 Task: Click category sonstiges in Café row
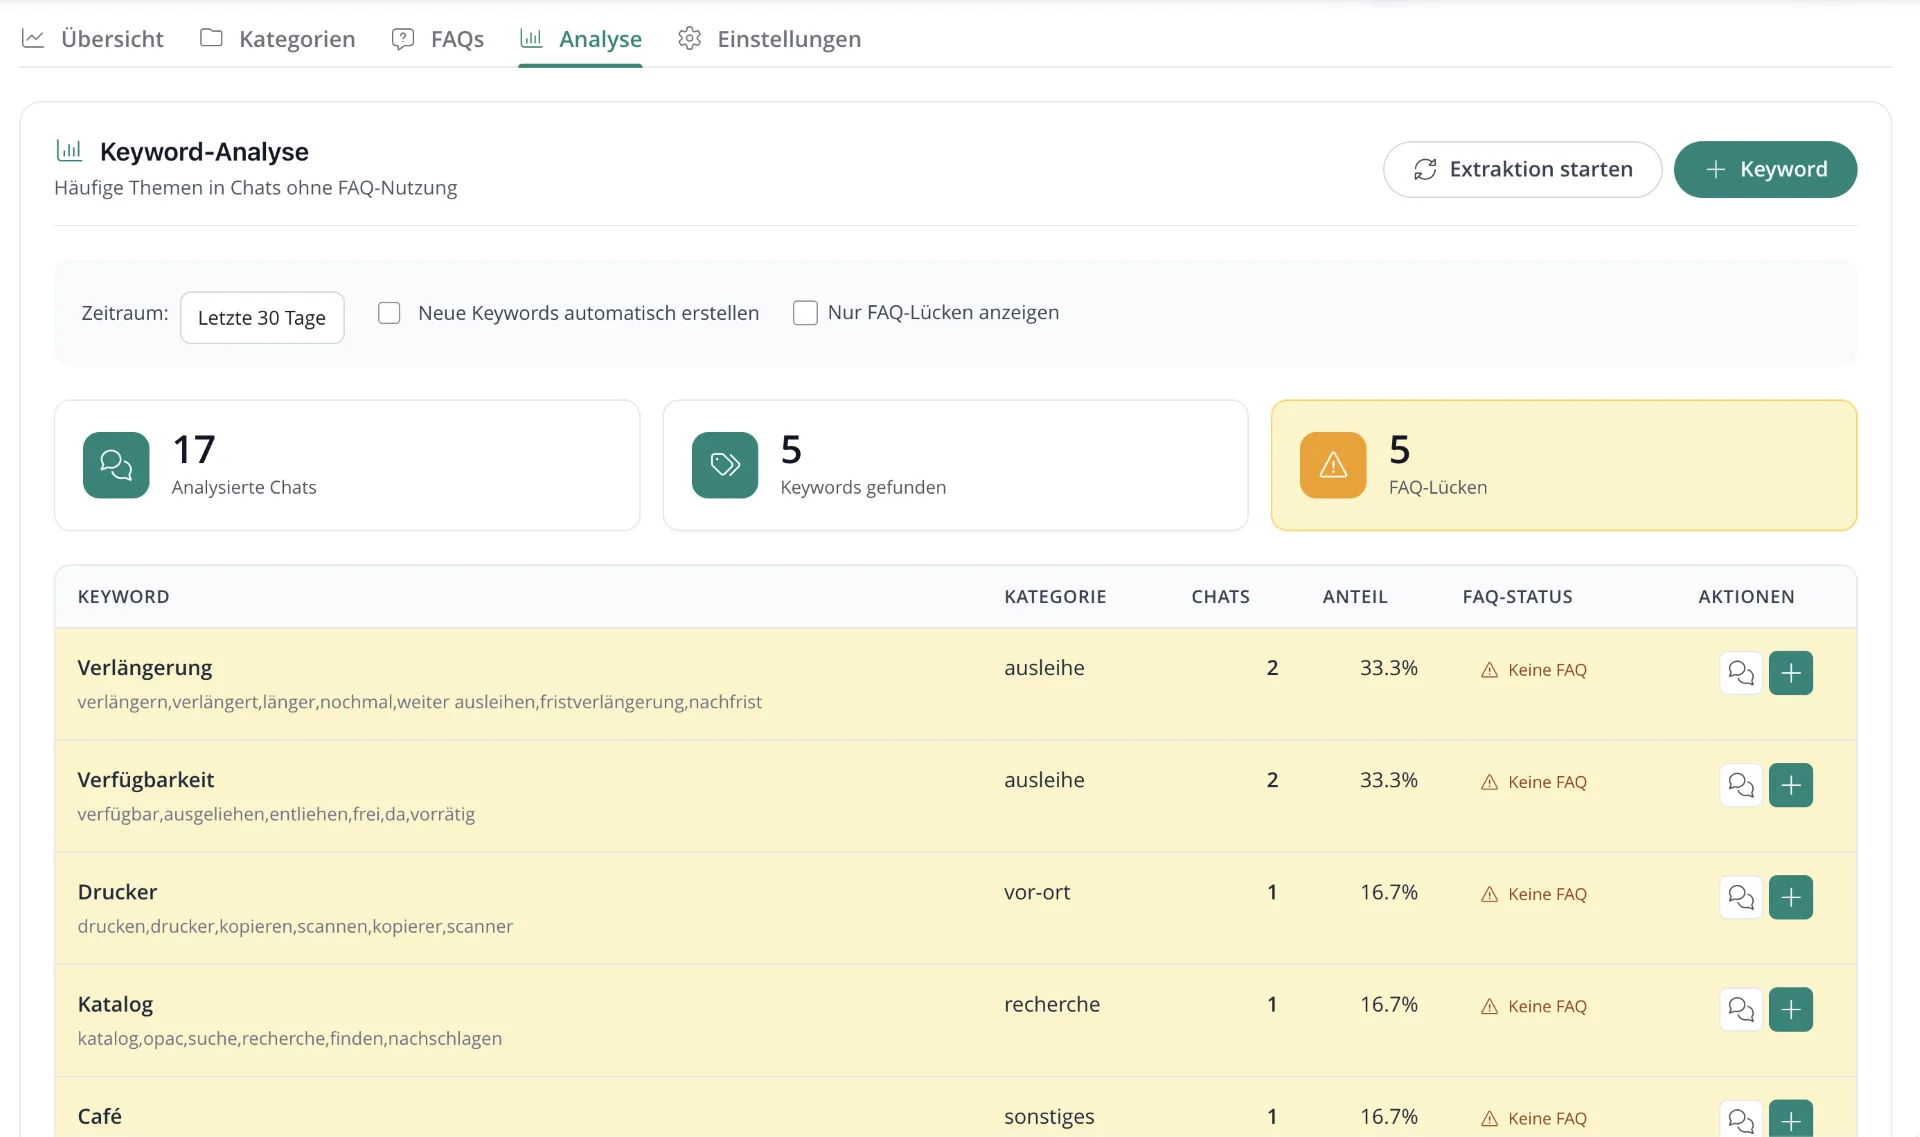1049,1117
